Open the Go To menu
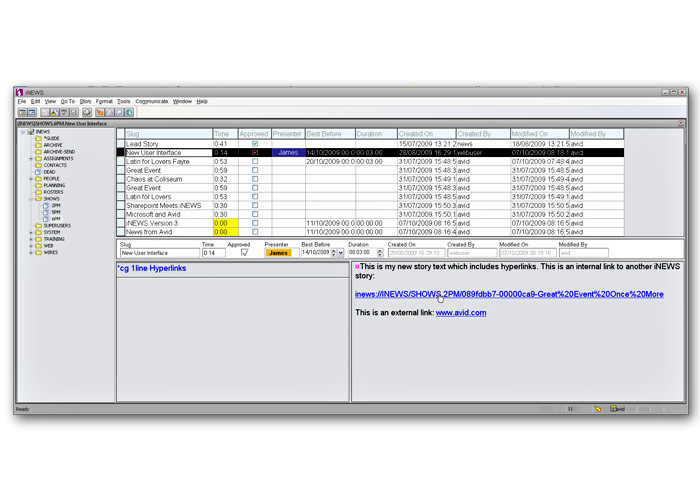 68,101
